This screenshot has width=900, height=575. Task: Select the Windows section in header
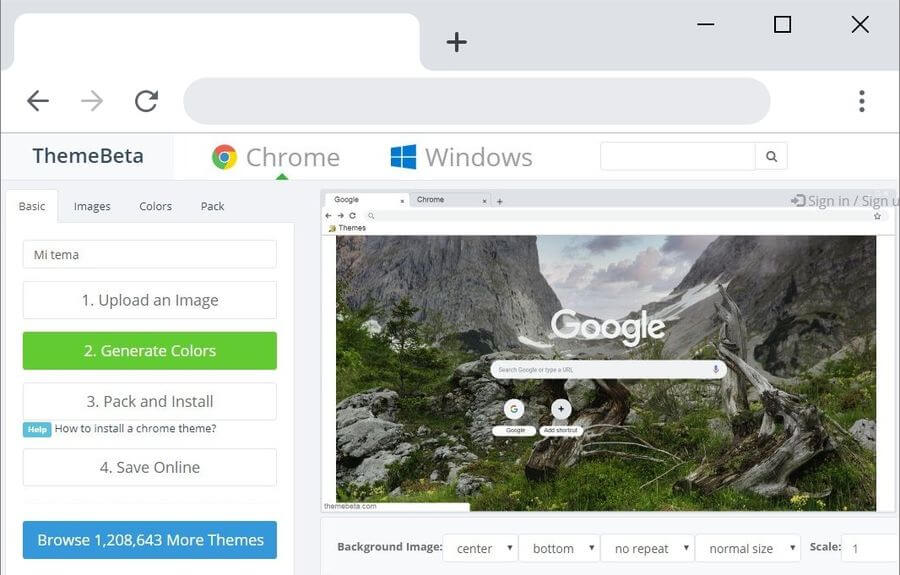click(x=461, y=157)
